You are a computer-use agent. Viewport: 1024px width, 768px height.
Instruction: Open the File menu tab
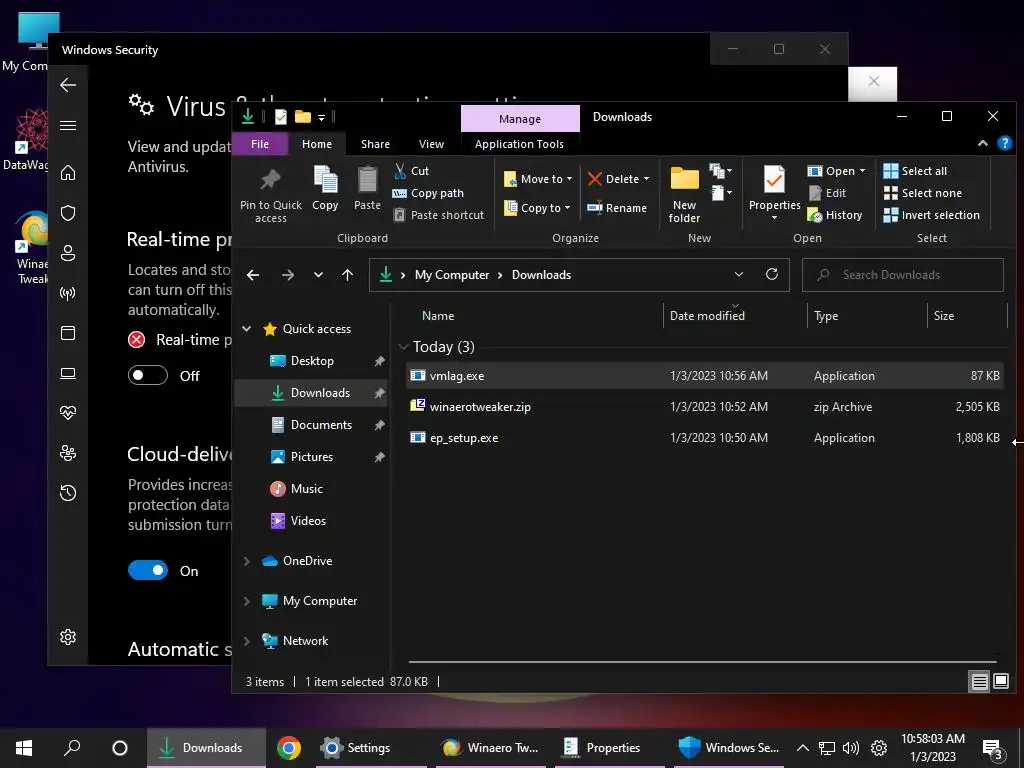click(260, 144)
